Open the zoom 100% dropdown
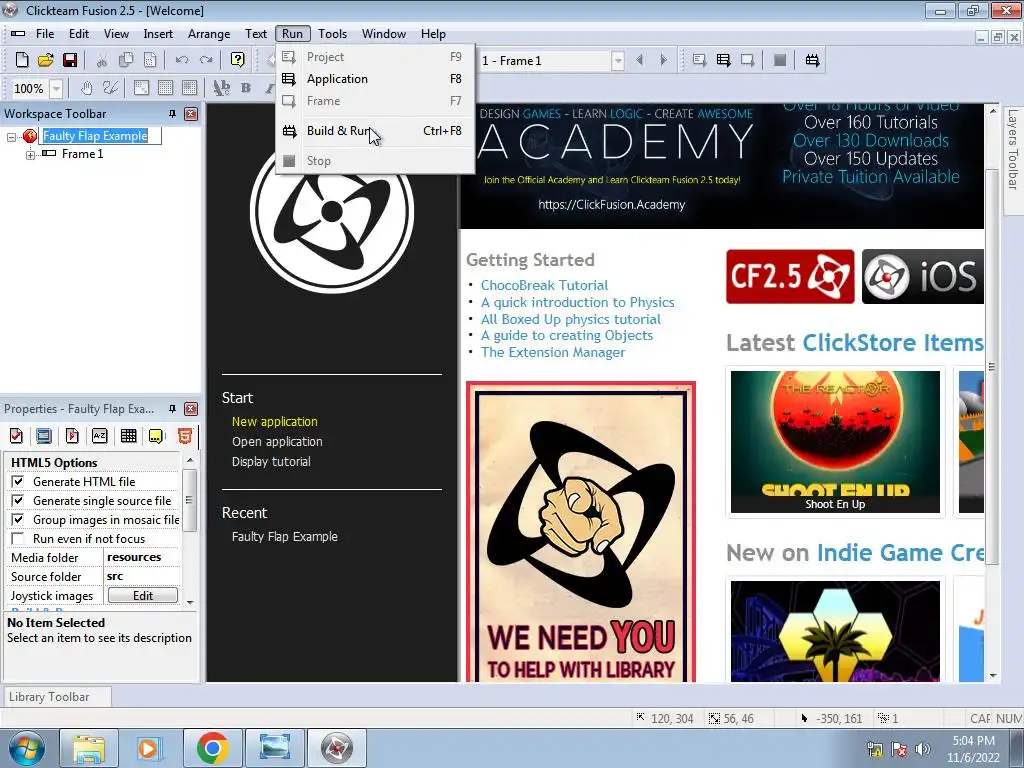Screen dimensions: 1024x768 click(57, 88)
